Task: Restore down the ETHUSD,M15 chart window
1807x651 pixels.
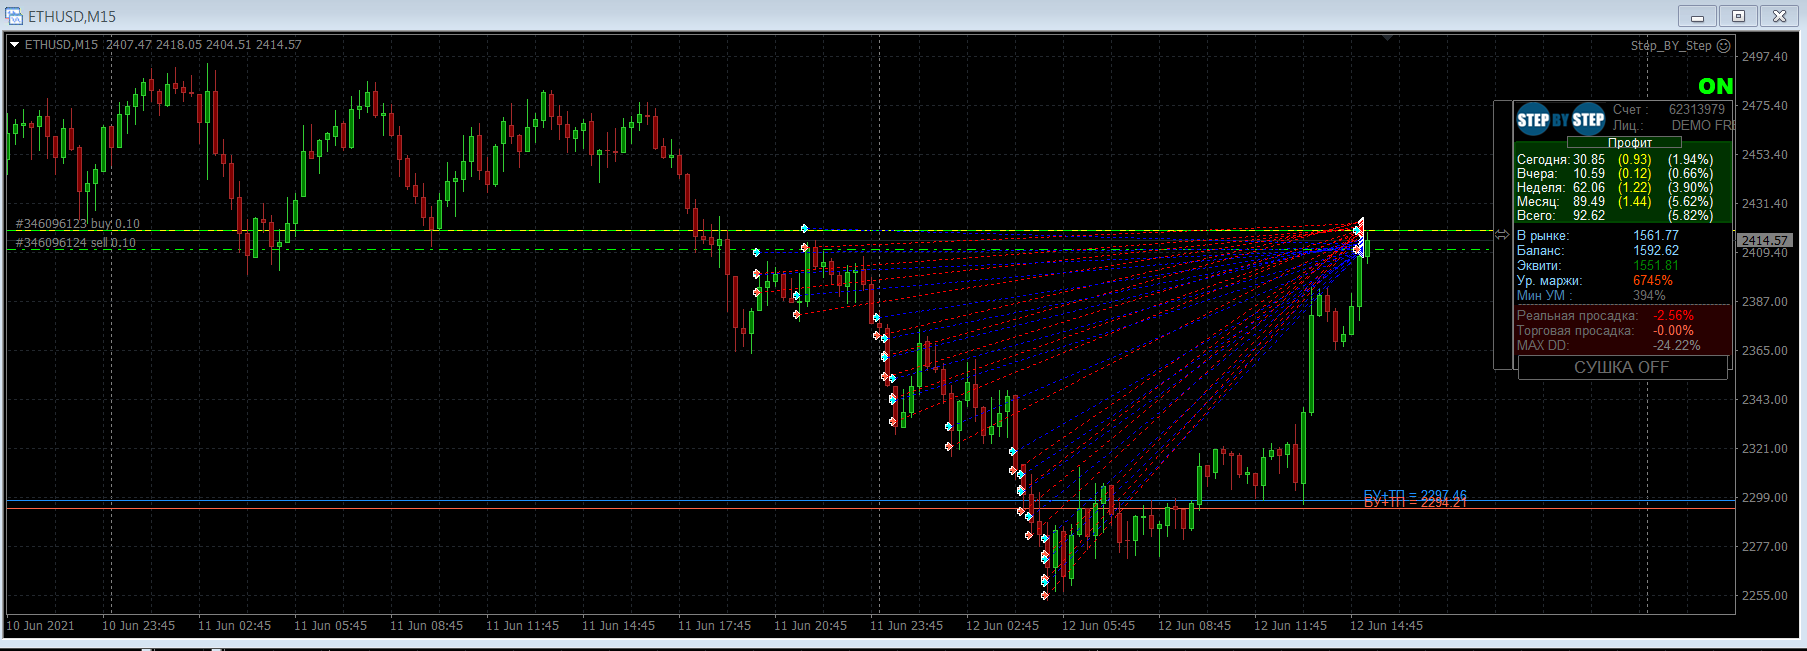Action: pyautogui.click(x=1738, y=16)
